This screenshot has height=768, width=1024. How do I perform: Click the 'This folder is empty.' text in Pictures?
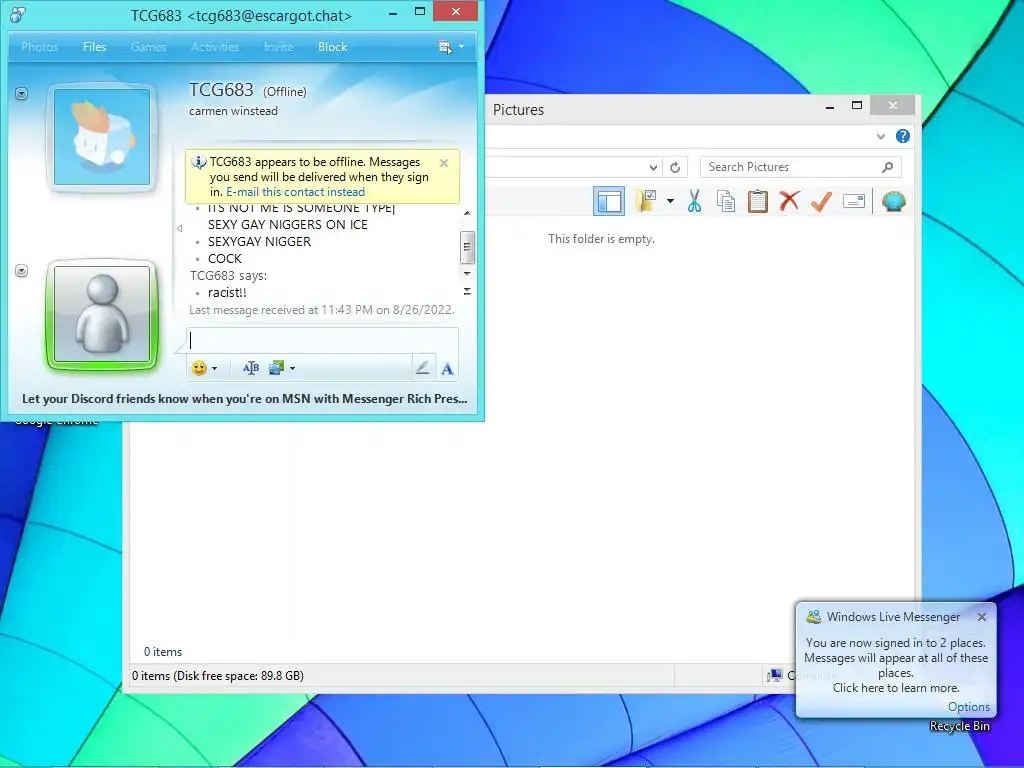point(601,239)
